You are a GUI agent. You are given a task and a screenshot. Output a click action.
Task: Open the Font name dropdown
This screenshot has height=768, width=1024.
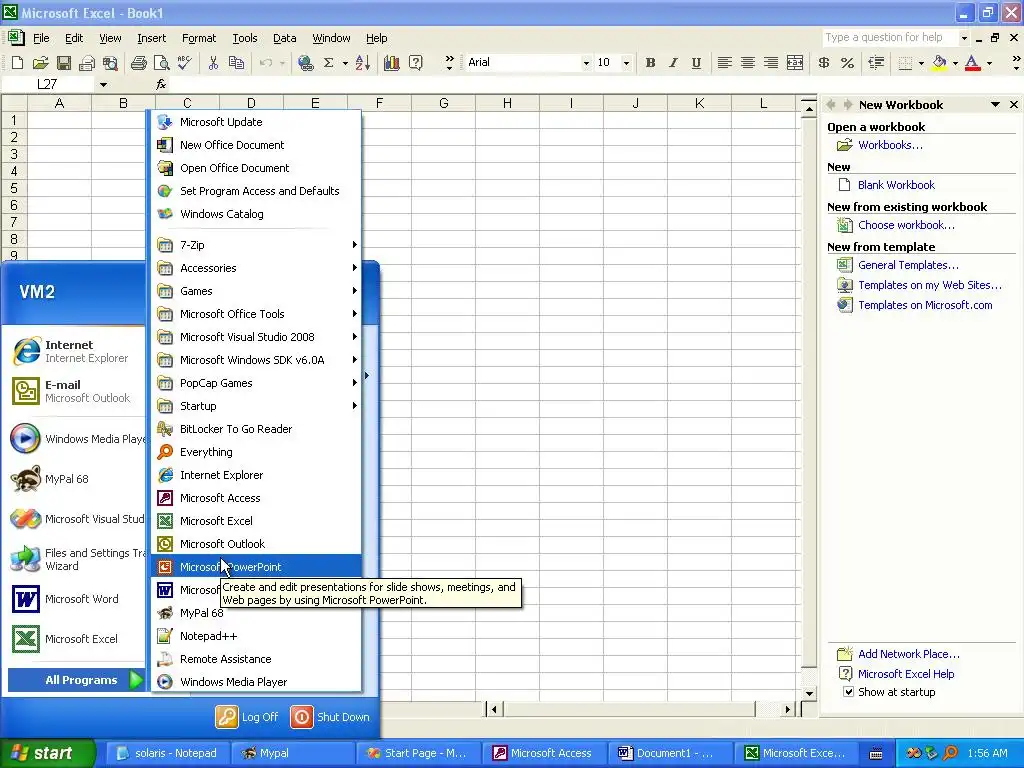pos(586,63)
